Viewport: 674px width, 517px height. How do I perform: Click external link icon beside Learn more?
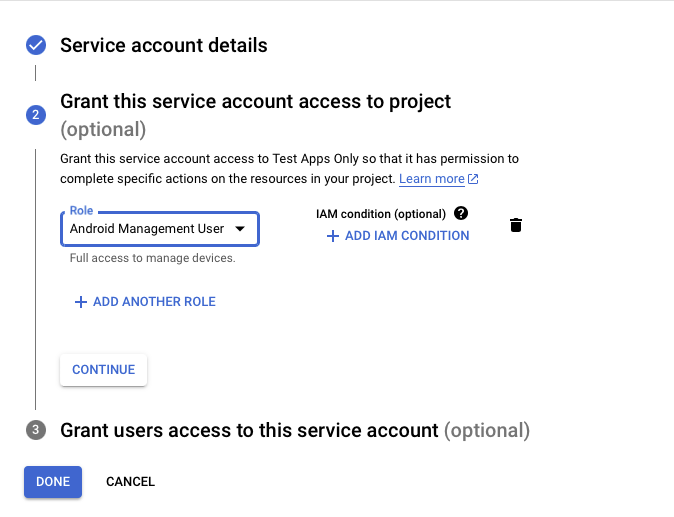[473, 179]
